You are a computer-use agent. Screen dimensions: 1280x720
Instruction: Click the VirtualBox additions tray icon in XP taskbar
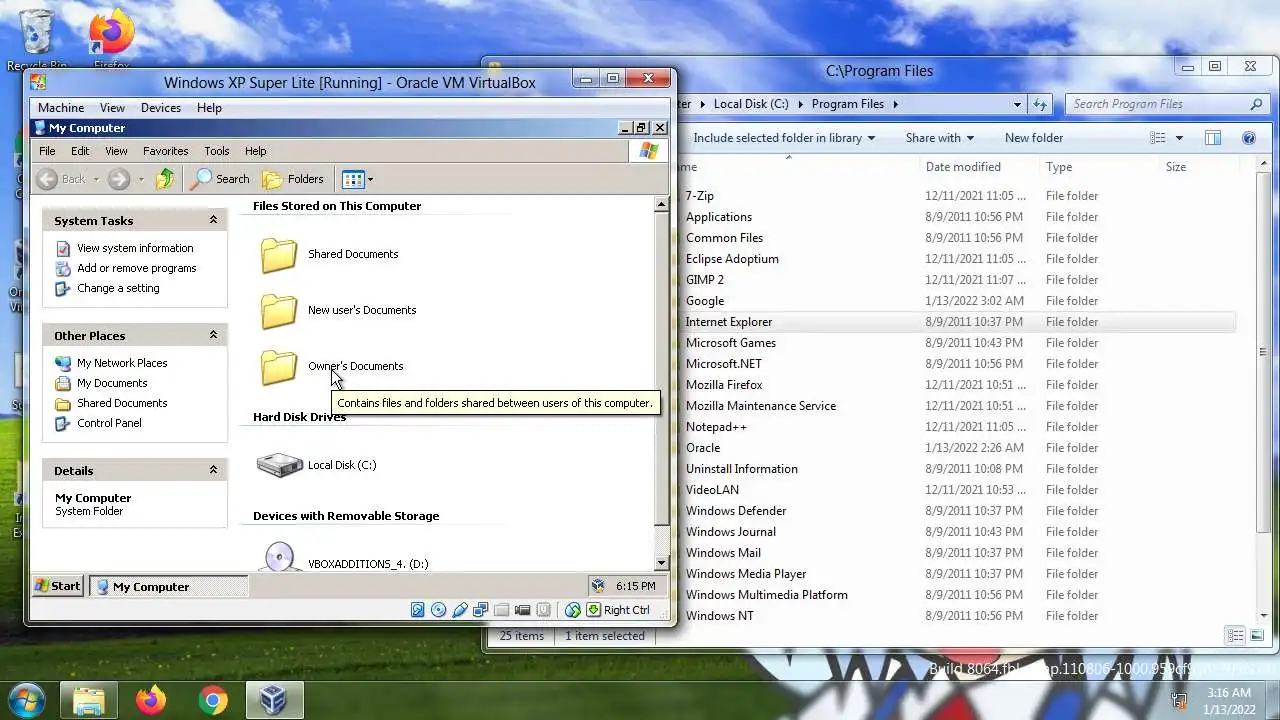[597, 586]
